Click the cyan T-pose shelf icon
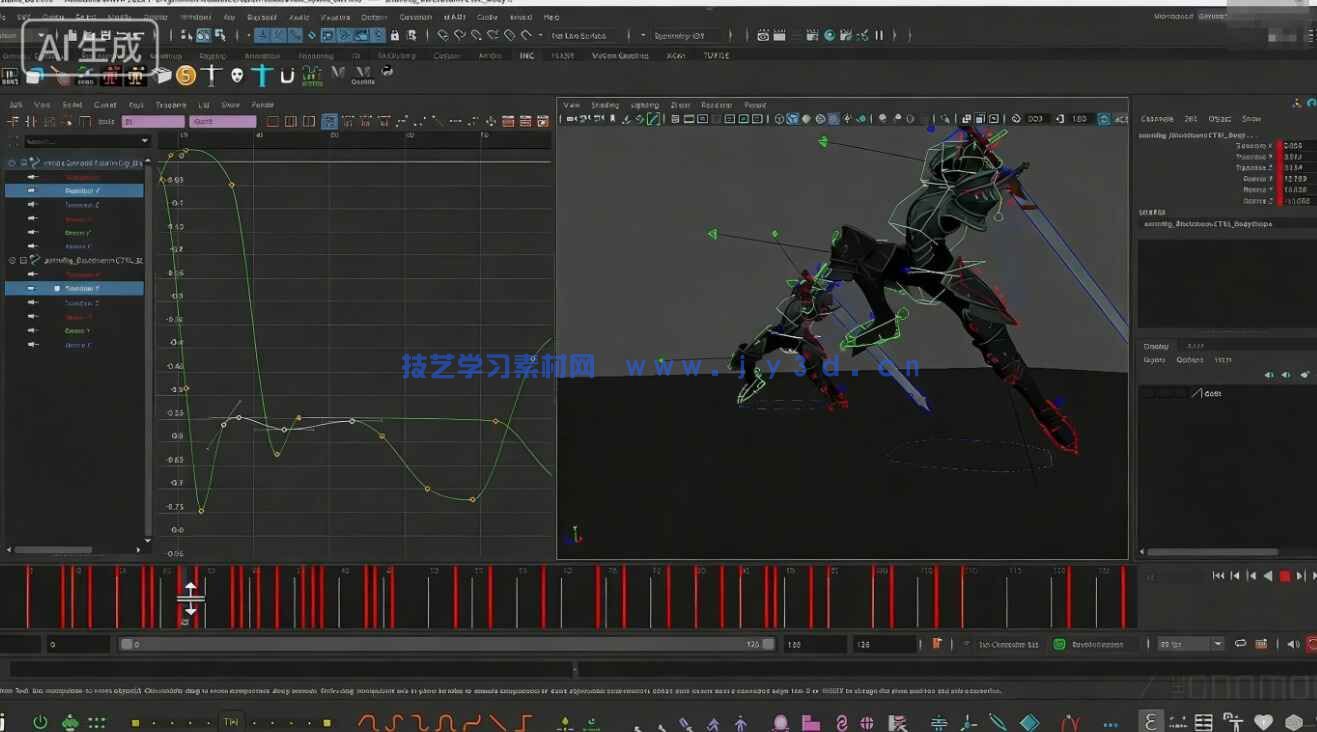The height and width of the screenshot is (732, 1317). click(x=262, y=76)
